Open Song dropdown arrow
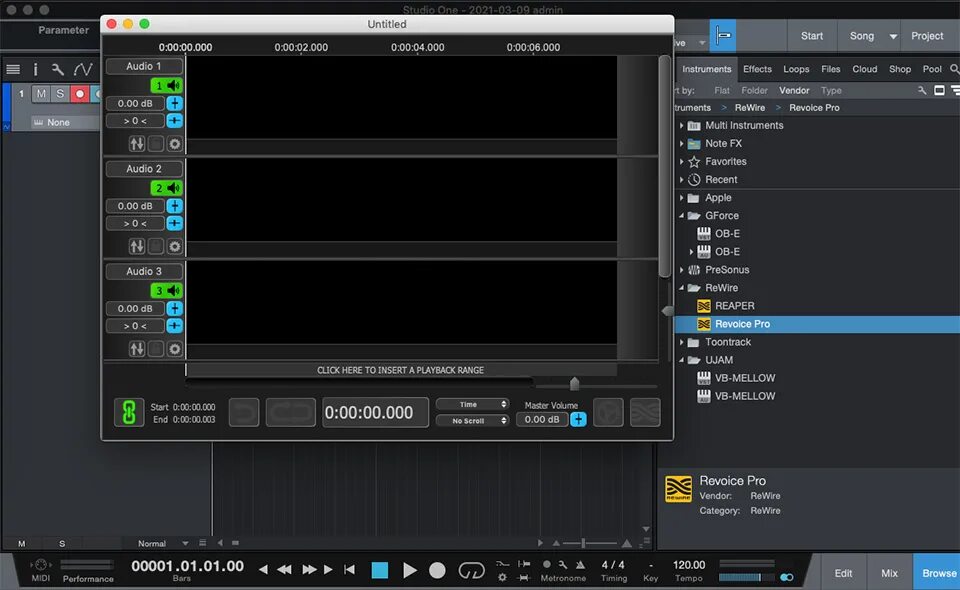Viewport: 960px width, 590px height. (x=893, y=37)
